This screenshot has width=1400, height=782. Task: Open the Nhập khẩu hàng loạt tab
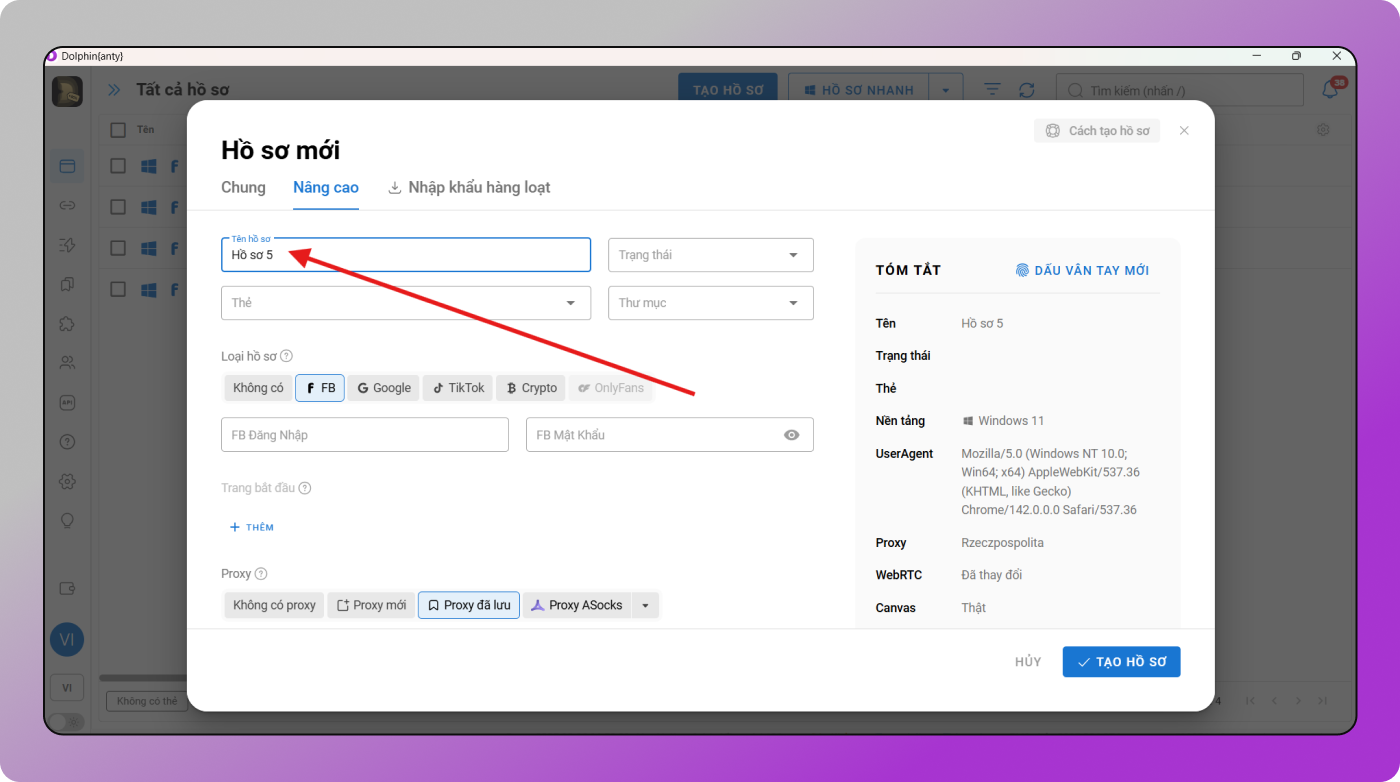(469, 187)
